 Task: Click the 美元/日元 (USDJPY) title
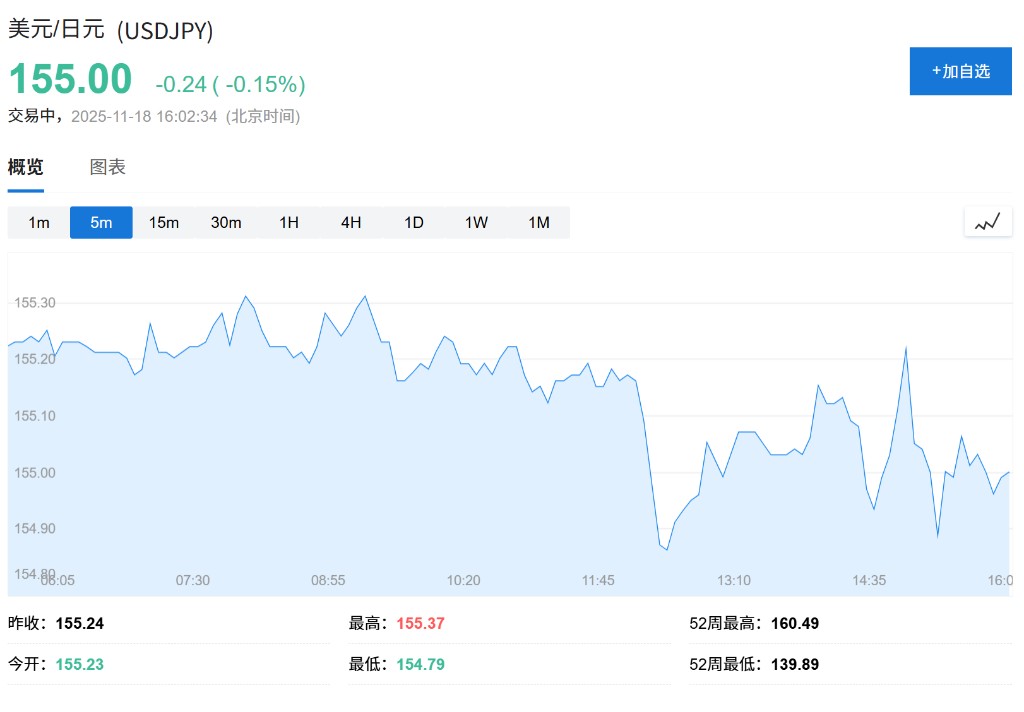111,29
